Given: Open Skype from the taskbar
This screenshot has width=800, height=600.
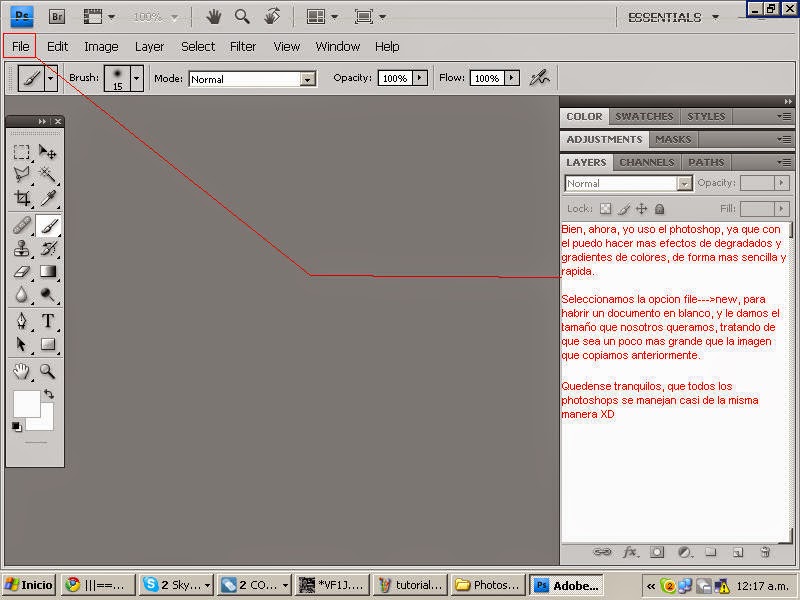Looking at the screenshot, I should pos(176,585).
